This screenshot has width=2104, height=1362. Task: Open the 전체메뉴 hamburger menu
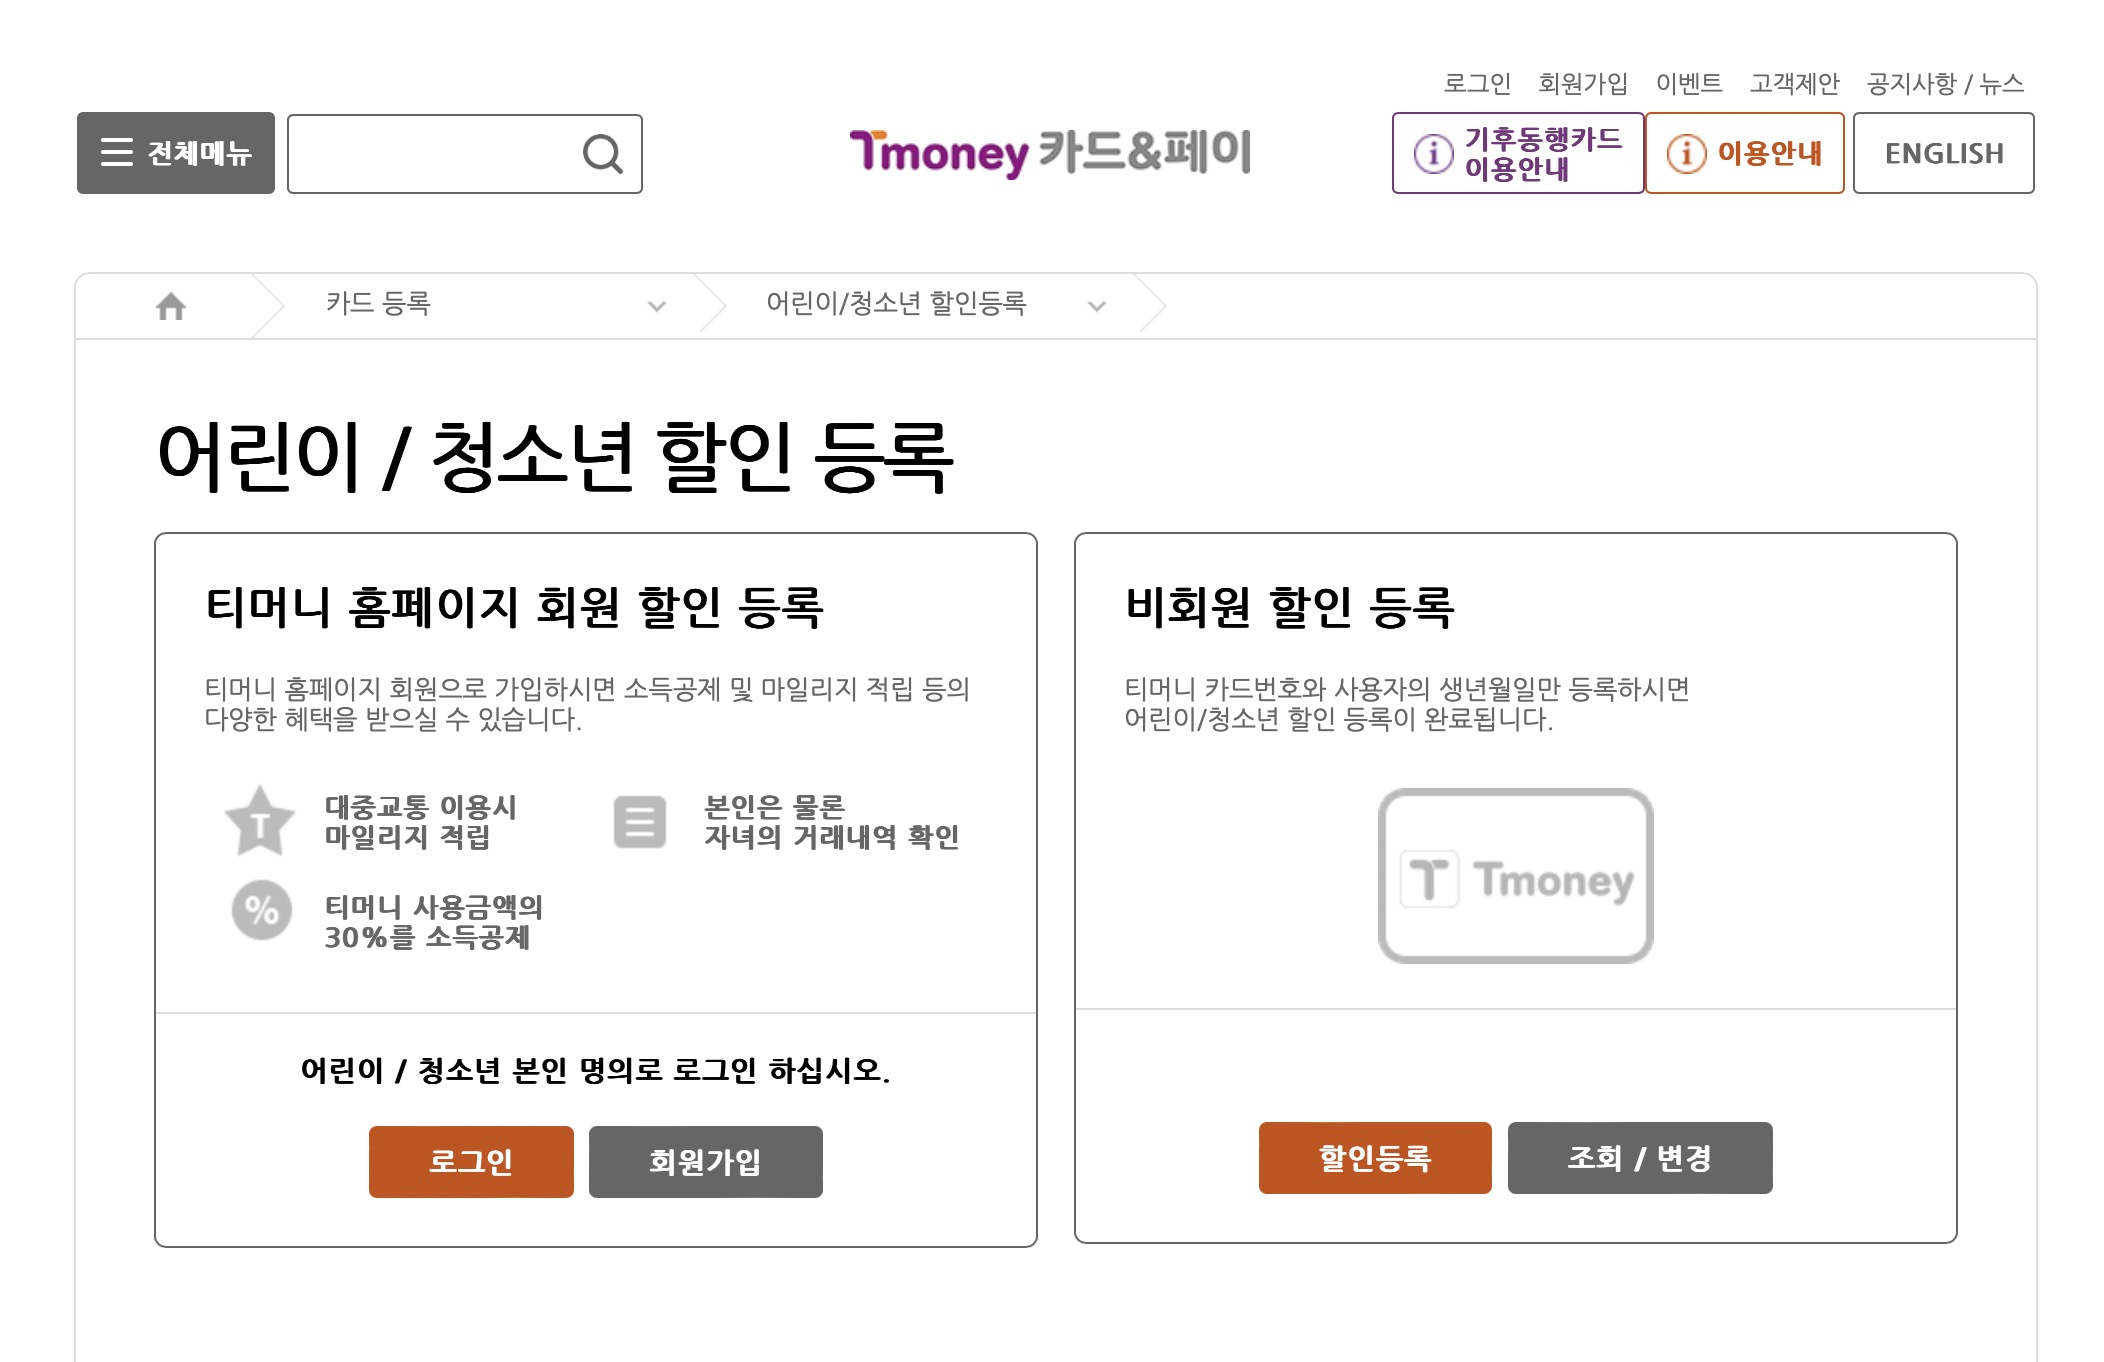coord(175,152)
